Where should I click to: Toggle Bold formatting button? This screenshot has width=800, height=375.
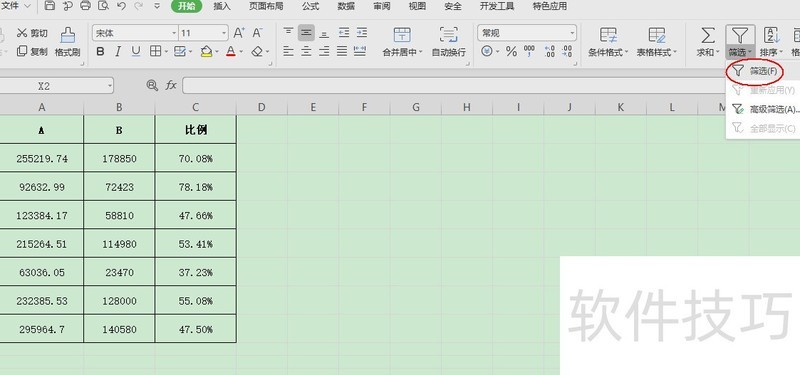click(101, 52)
